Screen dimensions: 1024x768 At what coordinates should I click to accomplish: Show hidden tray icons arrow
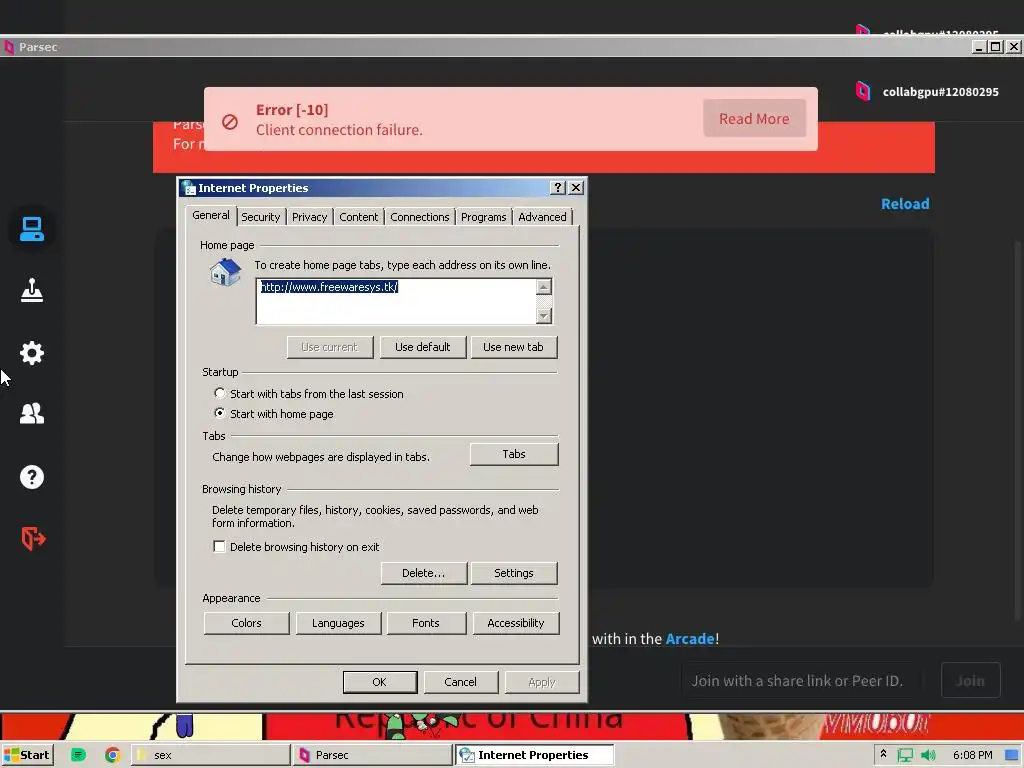(884, 754)
